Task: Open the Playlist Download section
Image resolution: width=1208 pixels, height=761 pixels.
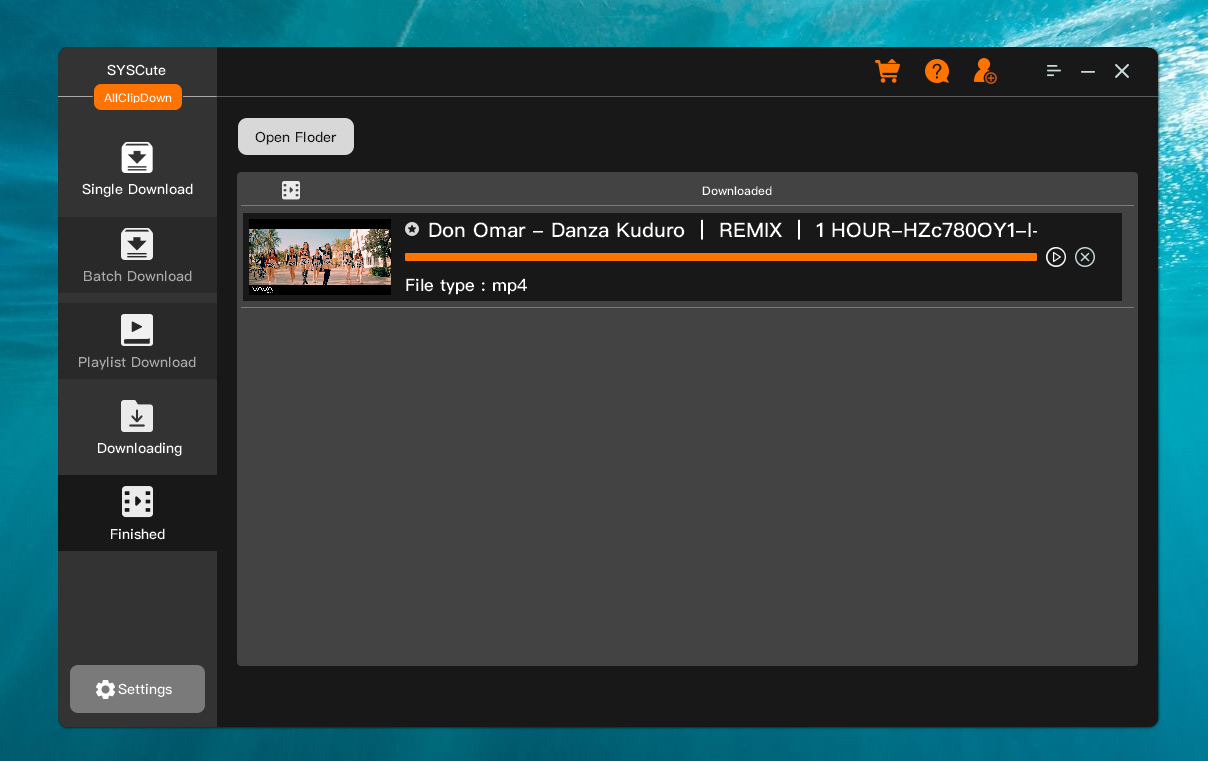Action: (137, 342)
